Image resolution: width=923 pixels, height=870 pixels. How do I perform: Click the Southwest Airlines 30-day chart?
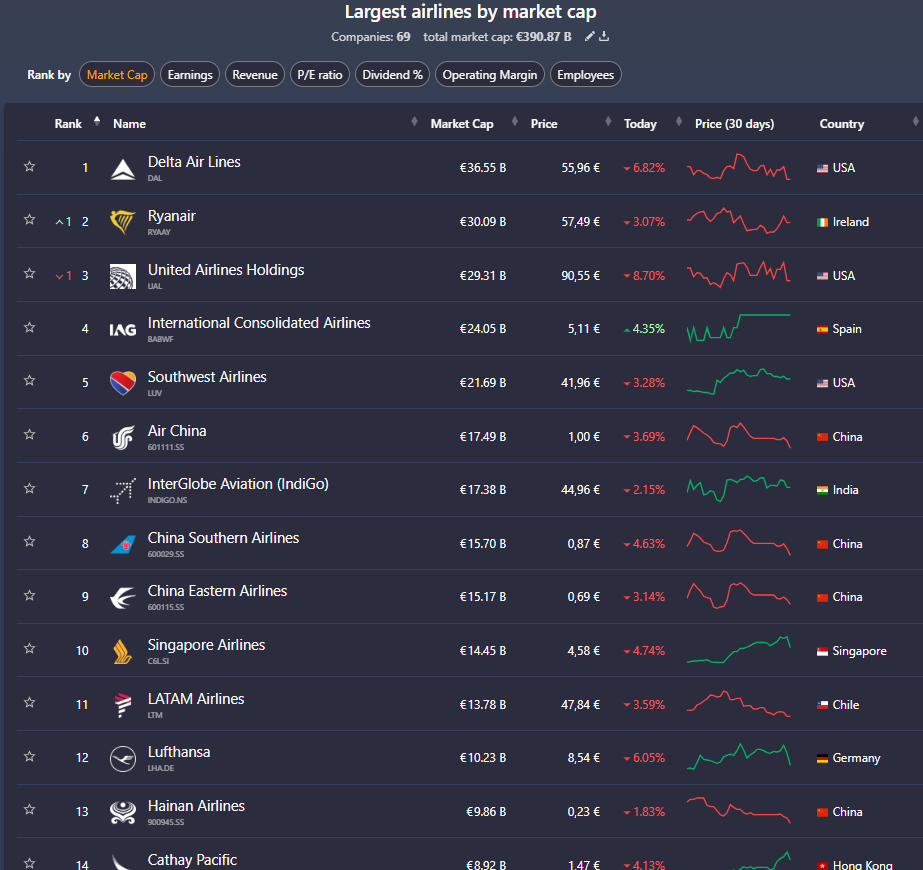point(739,381)
